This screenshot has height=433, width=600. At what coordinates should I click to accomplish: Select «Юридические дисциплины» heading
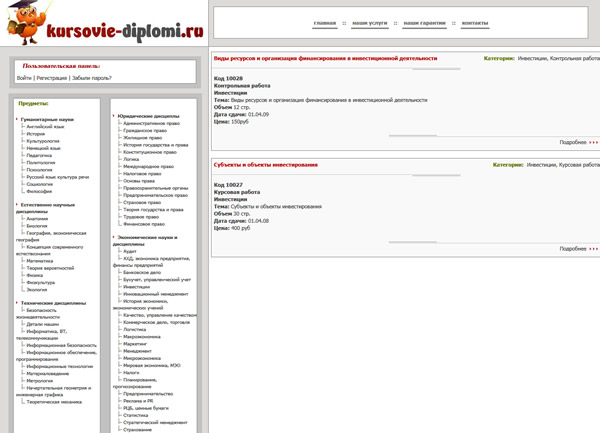tap(148, 116)
